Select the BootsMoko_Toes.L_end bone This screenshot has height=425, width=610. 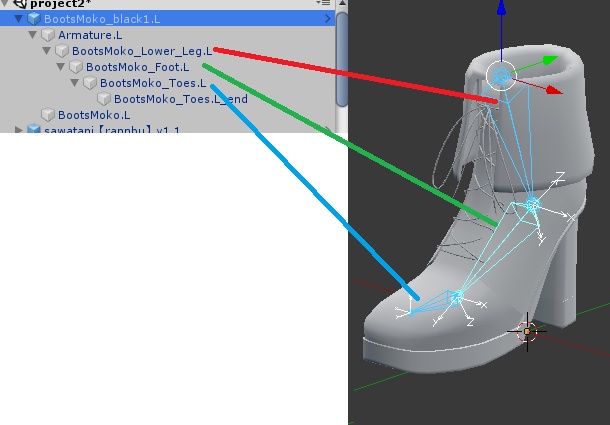(x=181, y=99)
